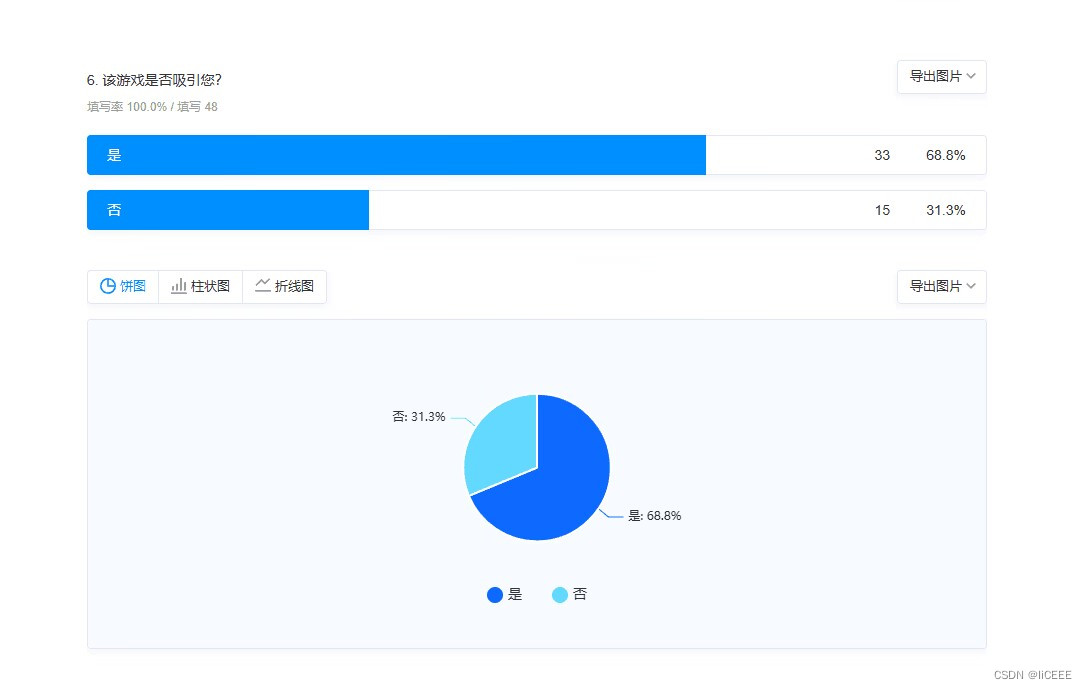Click the 否 legend text label
Image resolution: width=1087 pixels, height=689 pixels.
coord(580,594)
